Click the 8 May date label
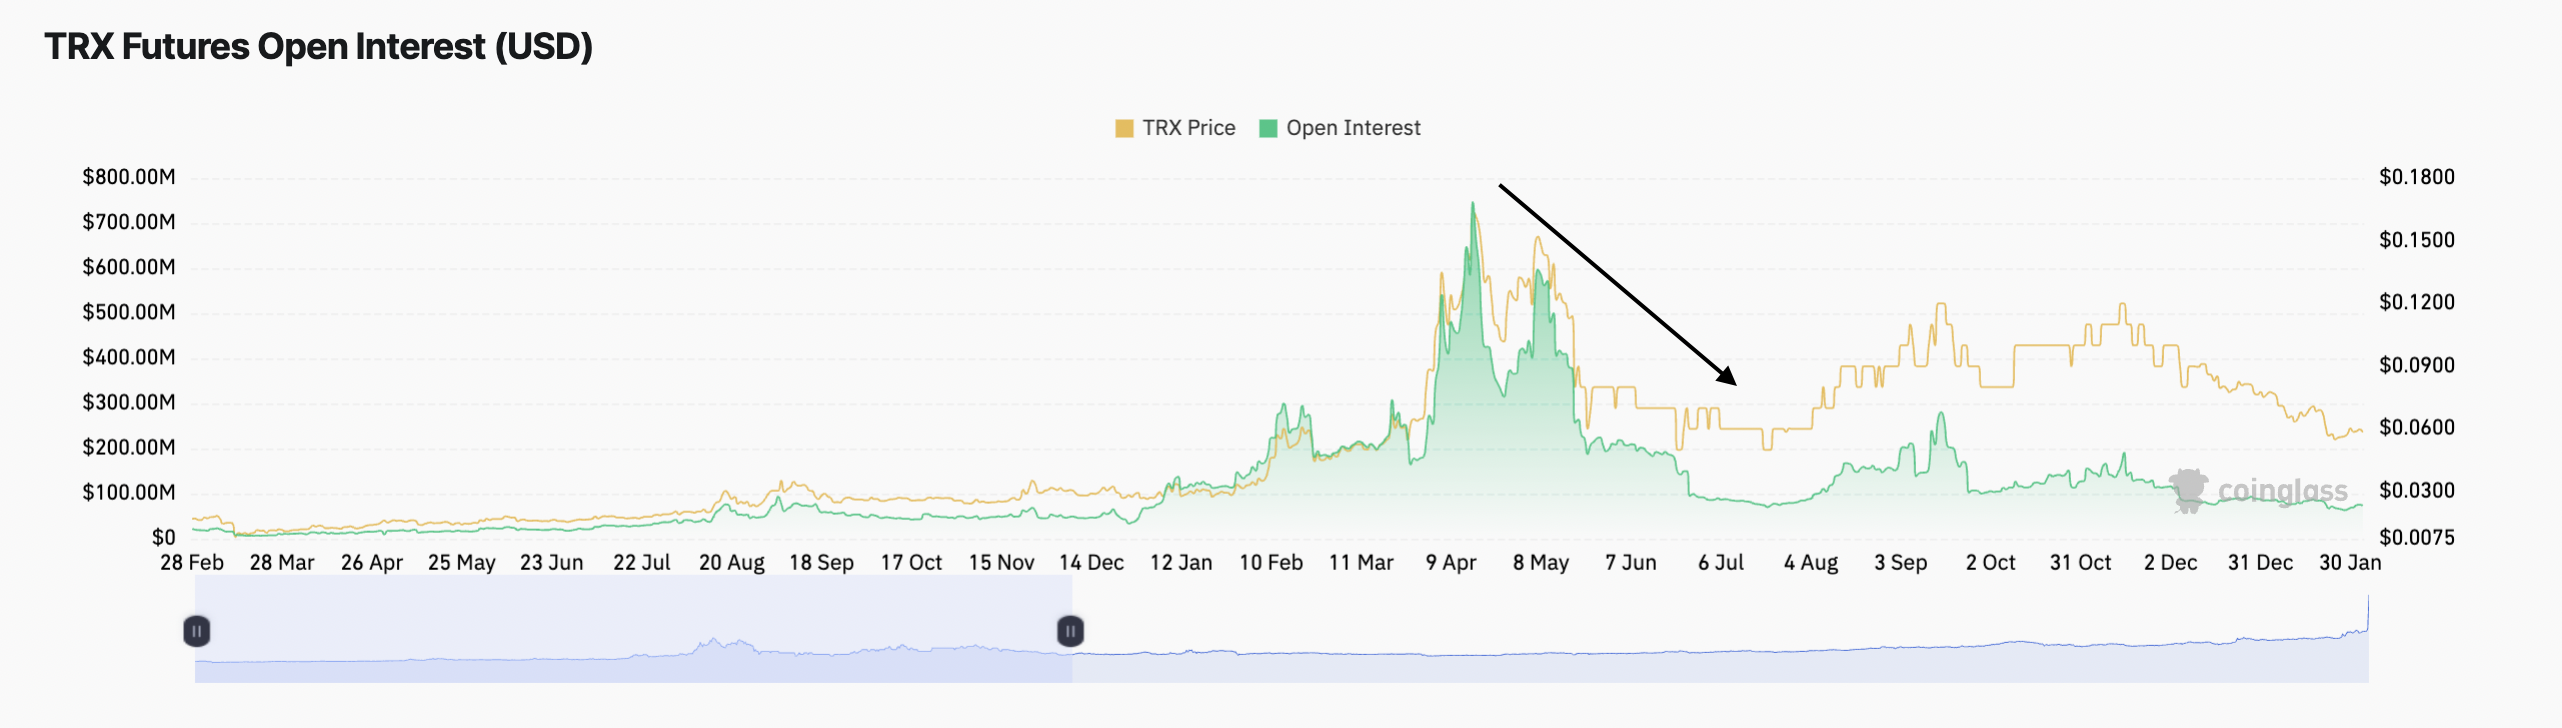The image size is (2562, 728). pyautogui.click(x=1541, y=563)
